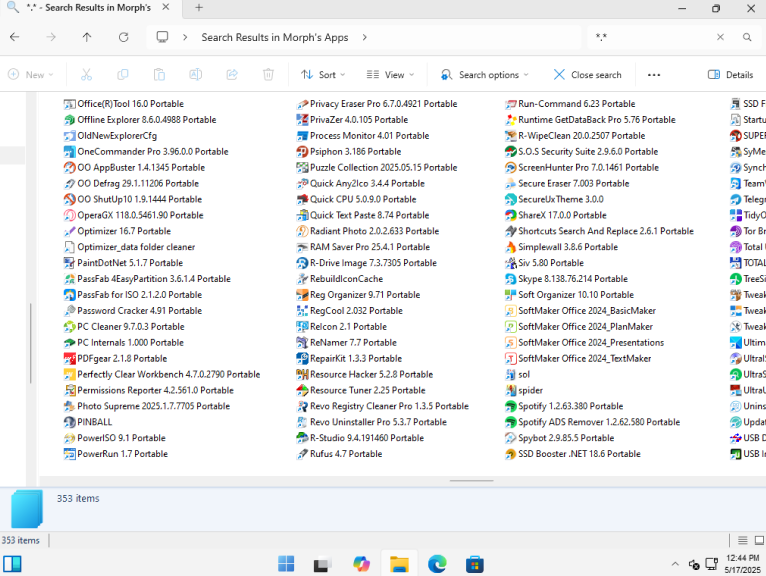Screen dimensions: 766x576
Task: Toggle the Details pane
Action: [730, 75]
